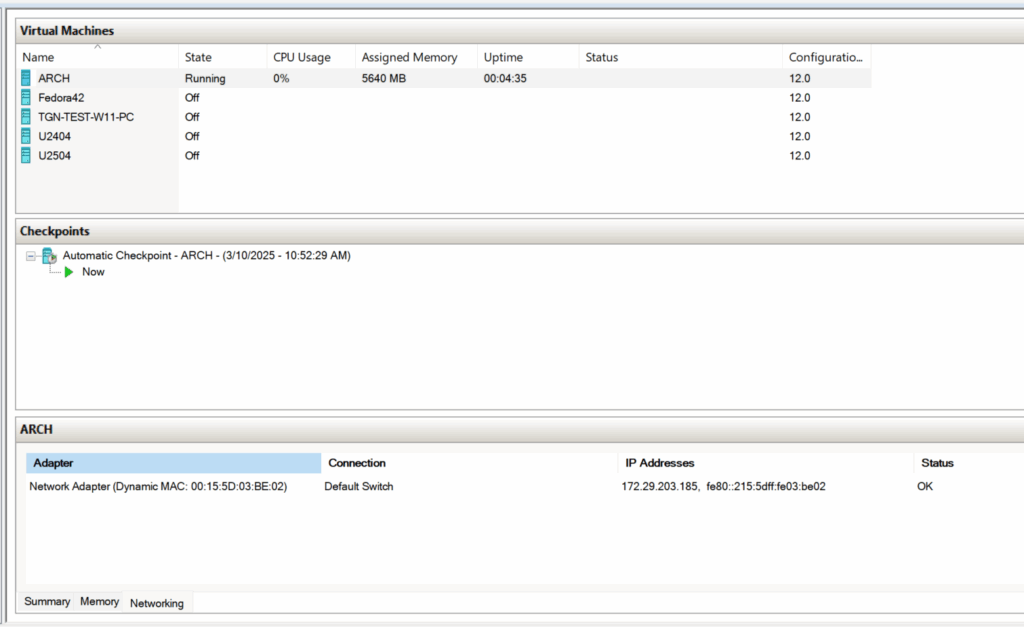Switch to the Summary tab
The width and height of the screenshot is (1024, 627).
[47, 602]
